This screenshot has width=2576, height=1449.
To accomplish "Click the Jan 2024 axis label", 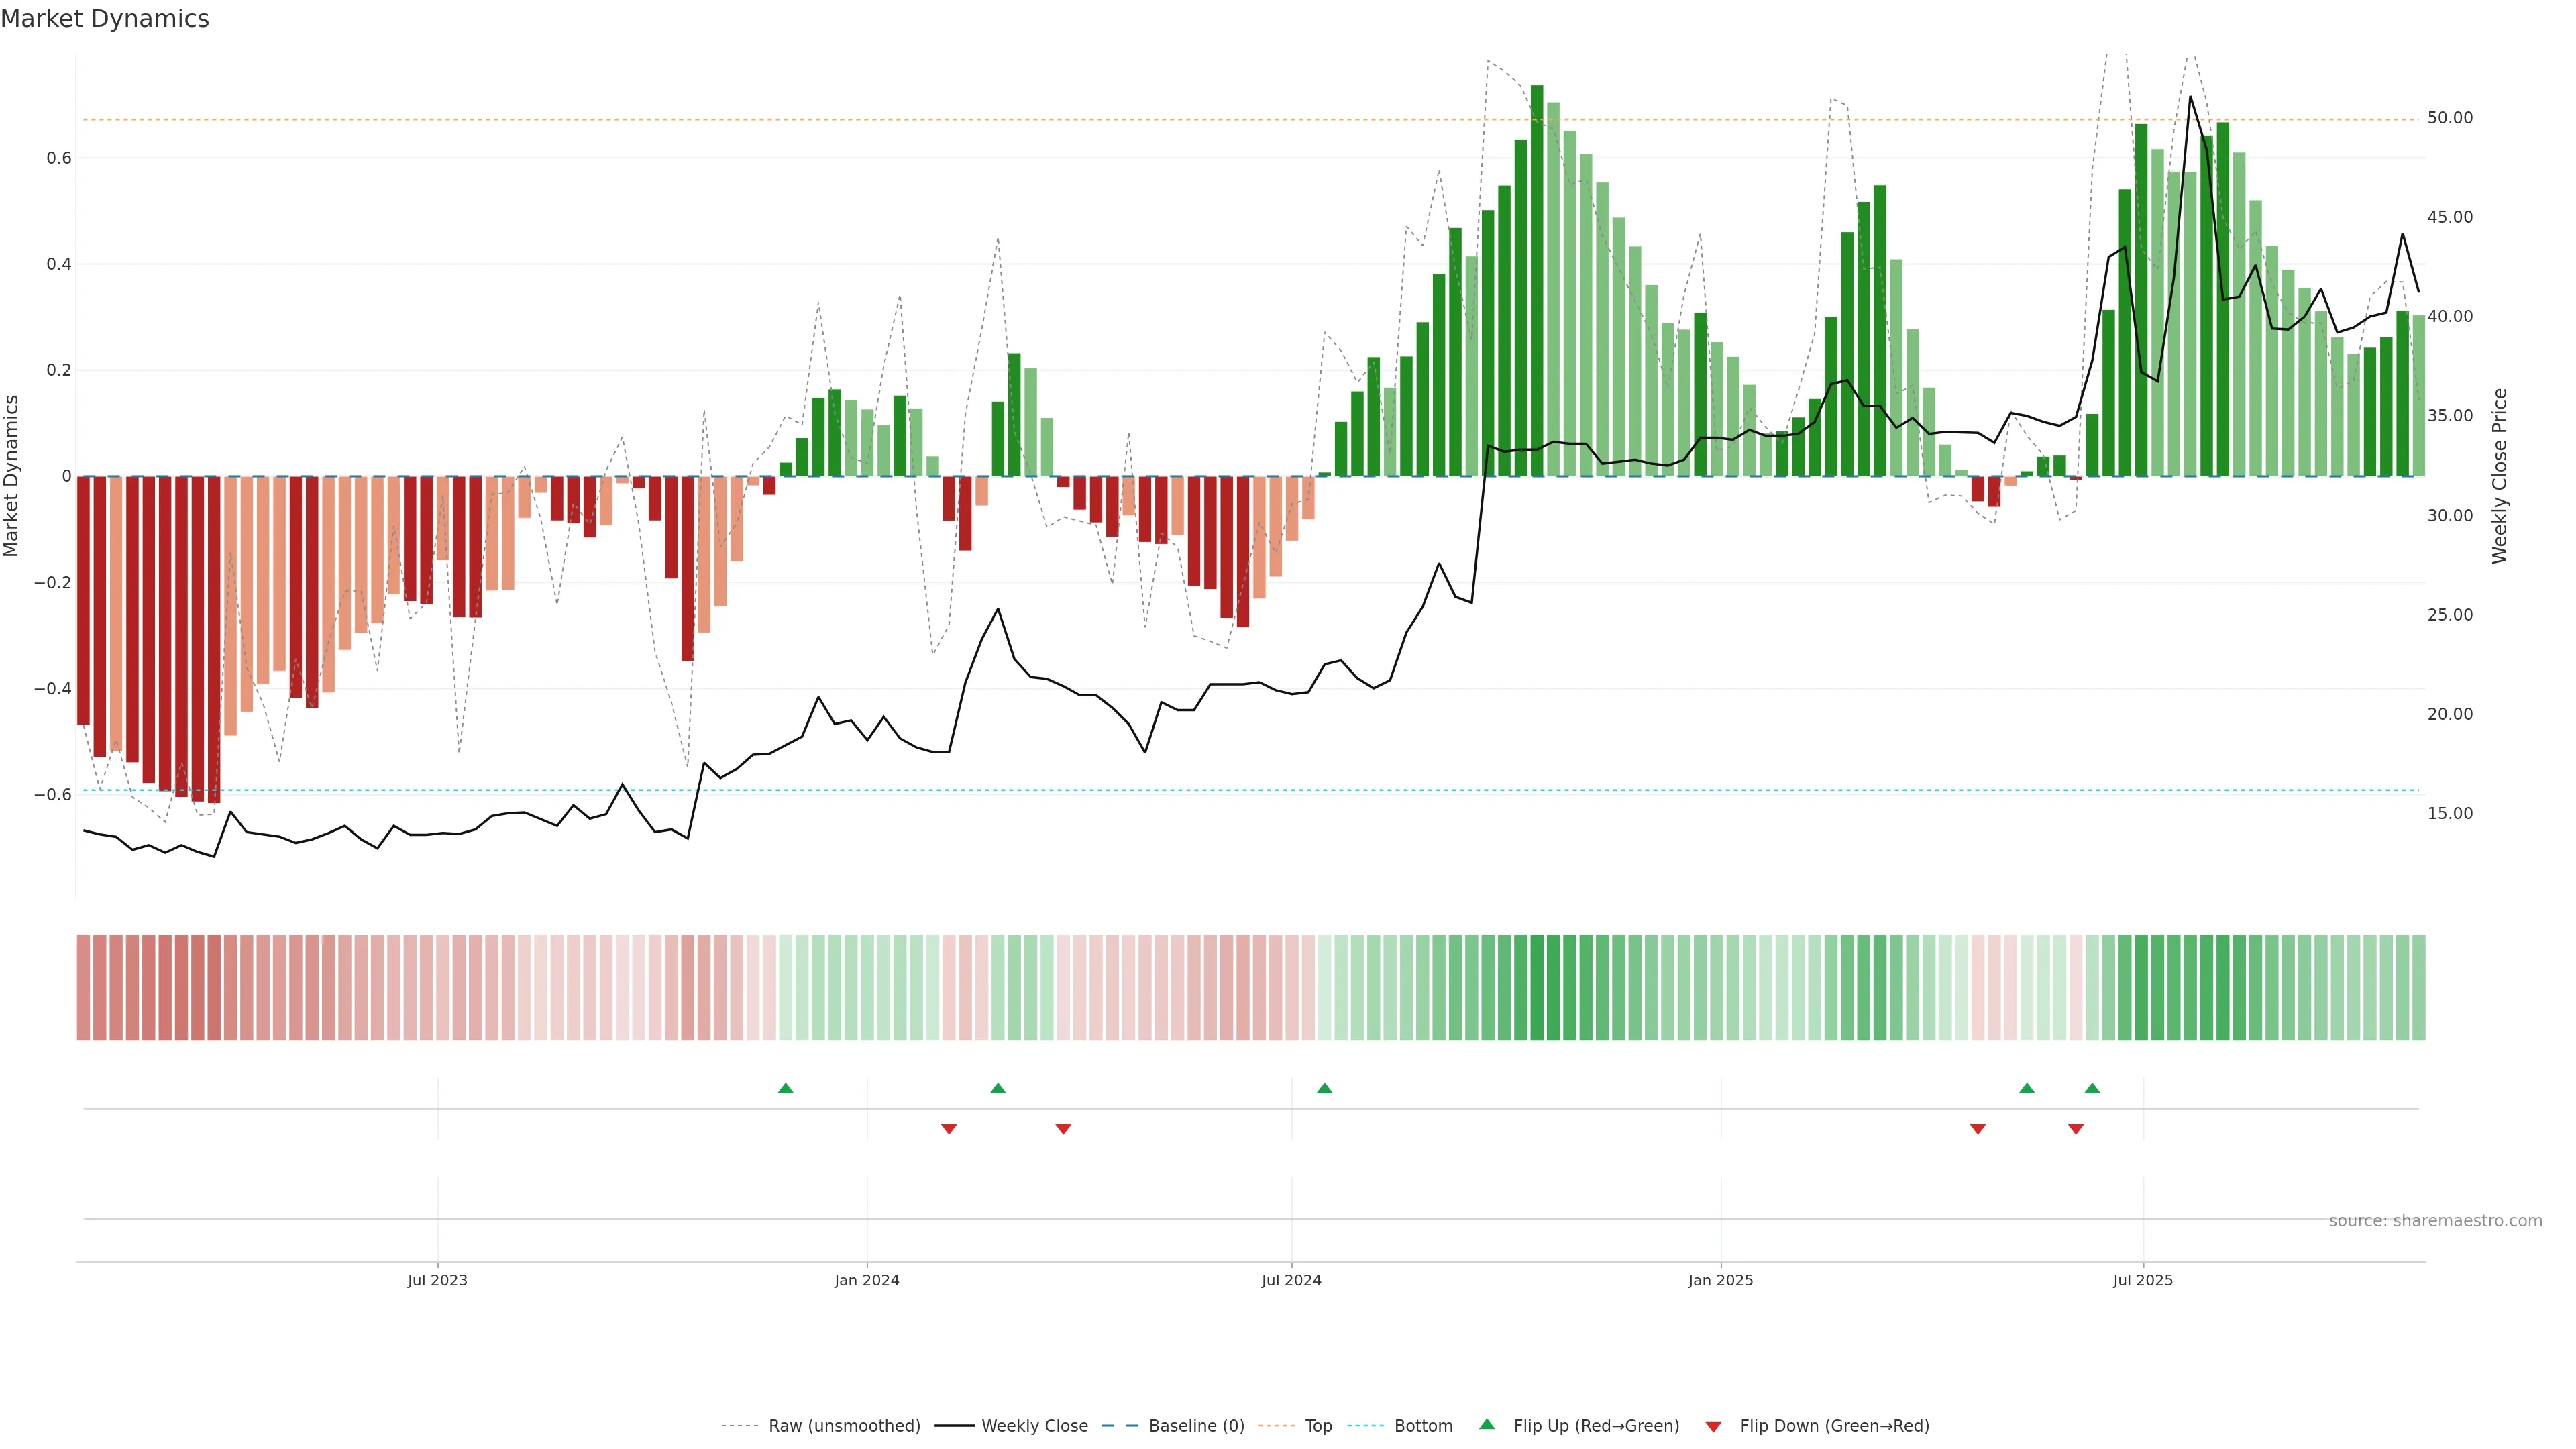I will tap(867, 1280).
